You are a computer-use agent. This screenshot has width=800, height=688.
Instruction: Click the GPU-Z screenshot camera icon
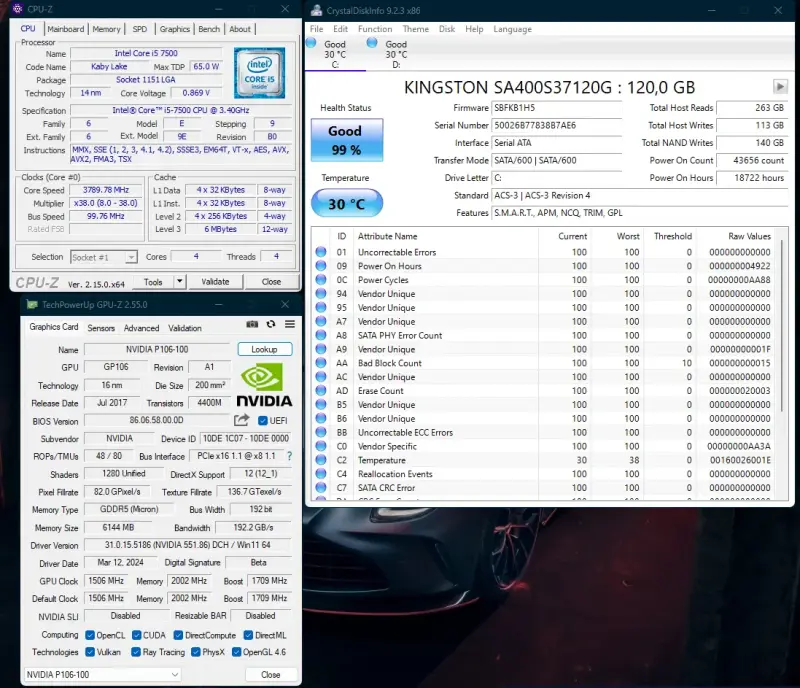[252, 324]
